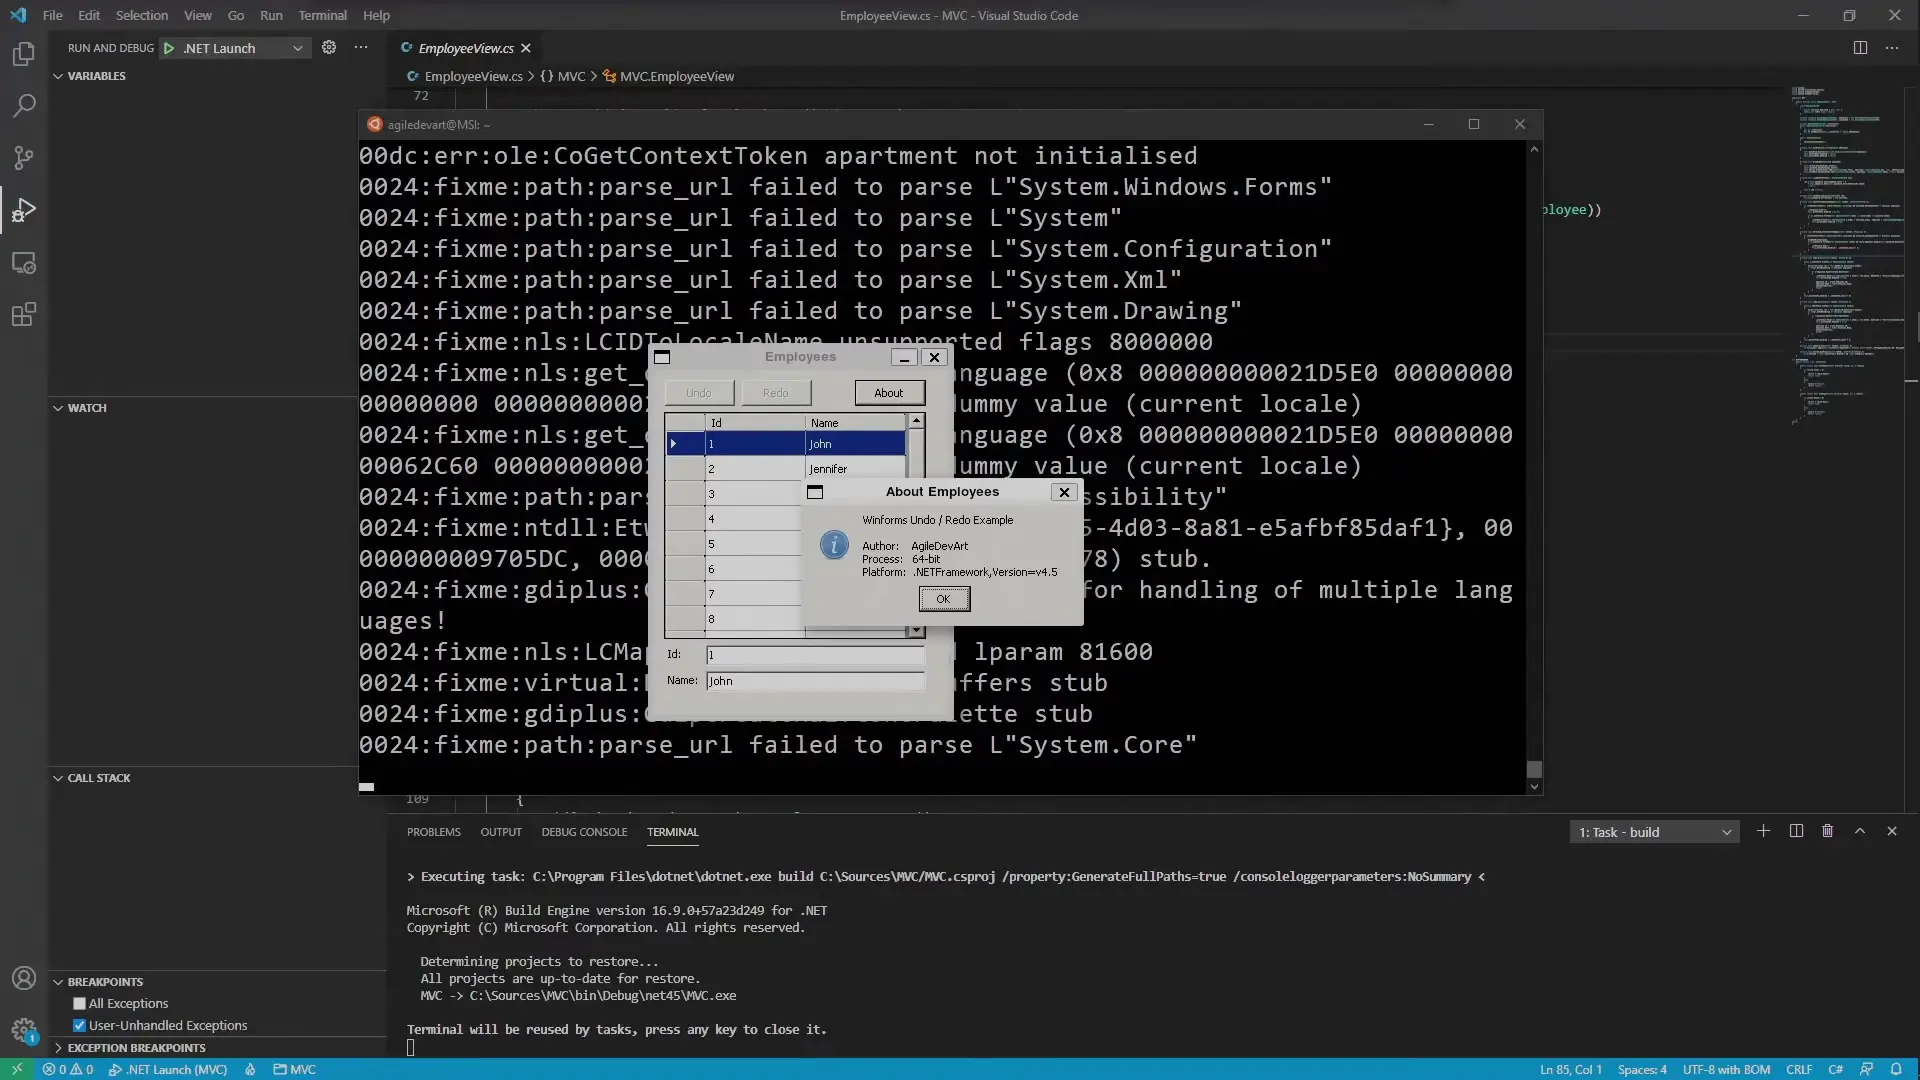The height and width of the screenshot is (1080, 1920).
Task: Open the Accounts icon in activity bar
Action: [x=24, y=978]
